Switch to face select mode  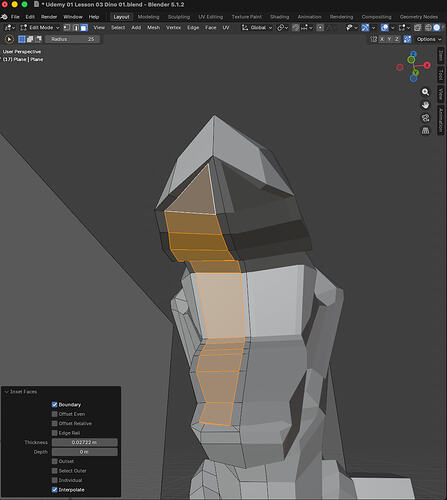click(x=84, y=28)
